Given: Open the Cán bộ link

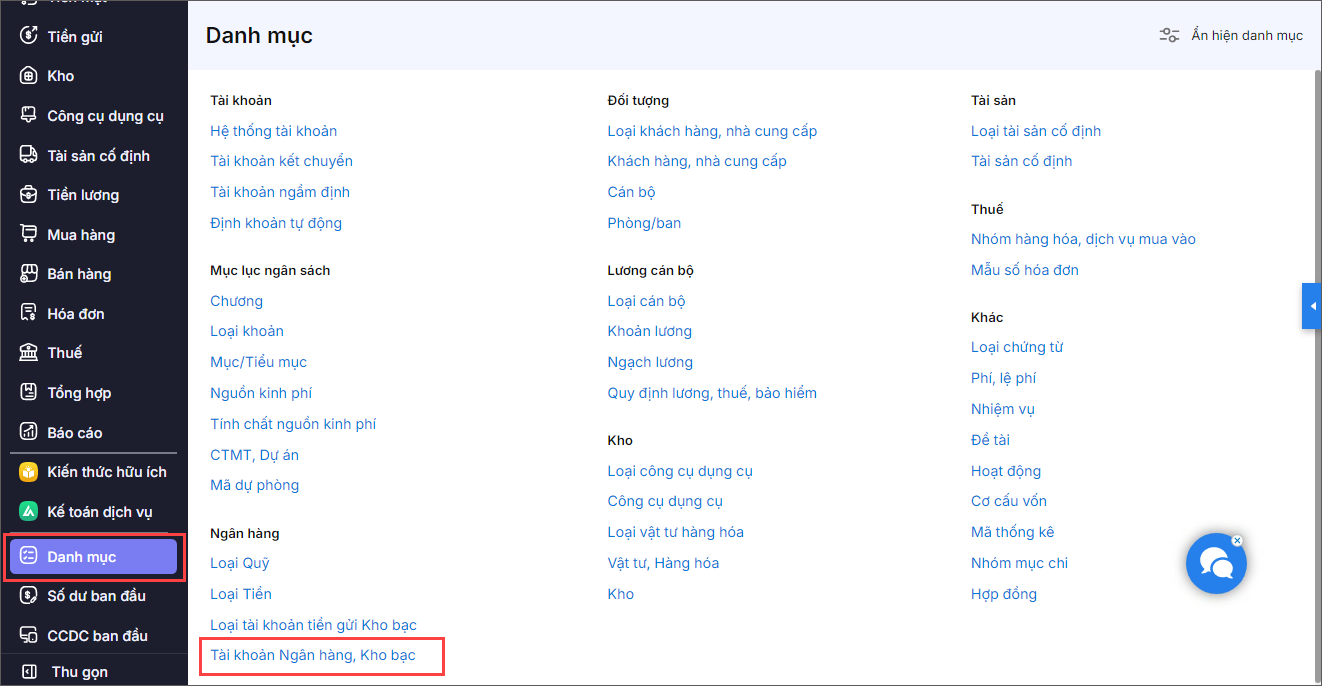Looking at the screenshot, I should (x=631, y=192).
